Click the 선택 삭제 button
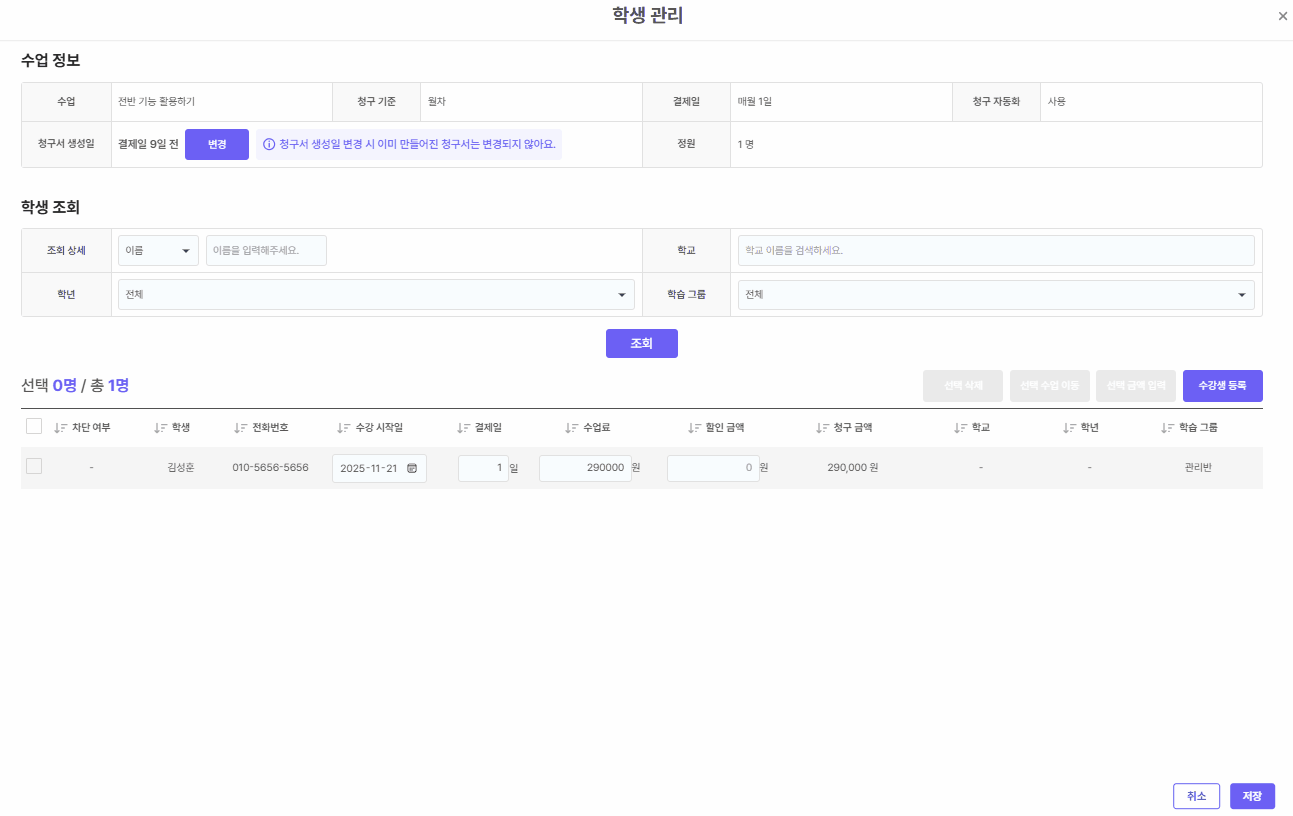Image resolution: width=1293 pixels, height=816 pixels. pos(963,385)
